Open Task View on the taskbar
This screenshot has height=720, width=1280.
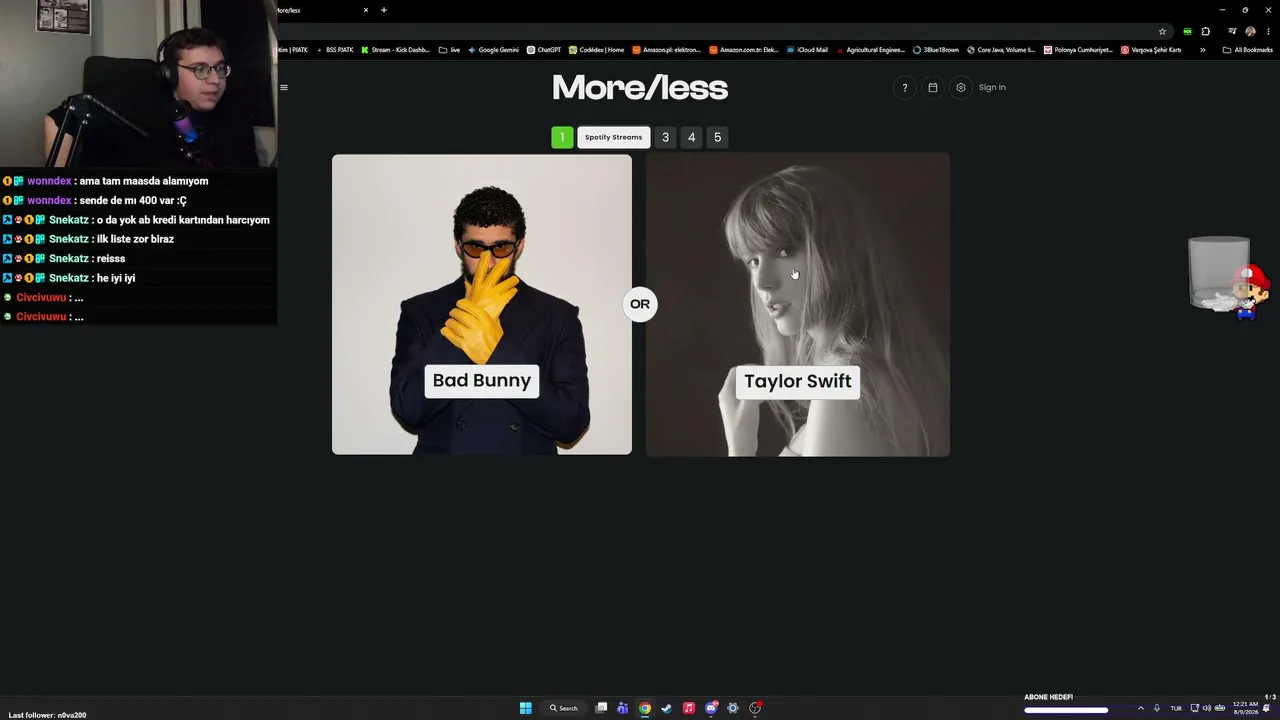(601, 708)
